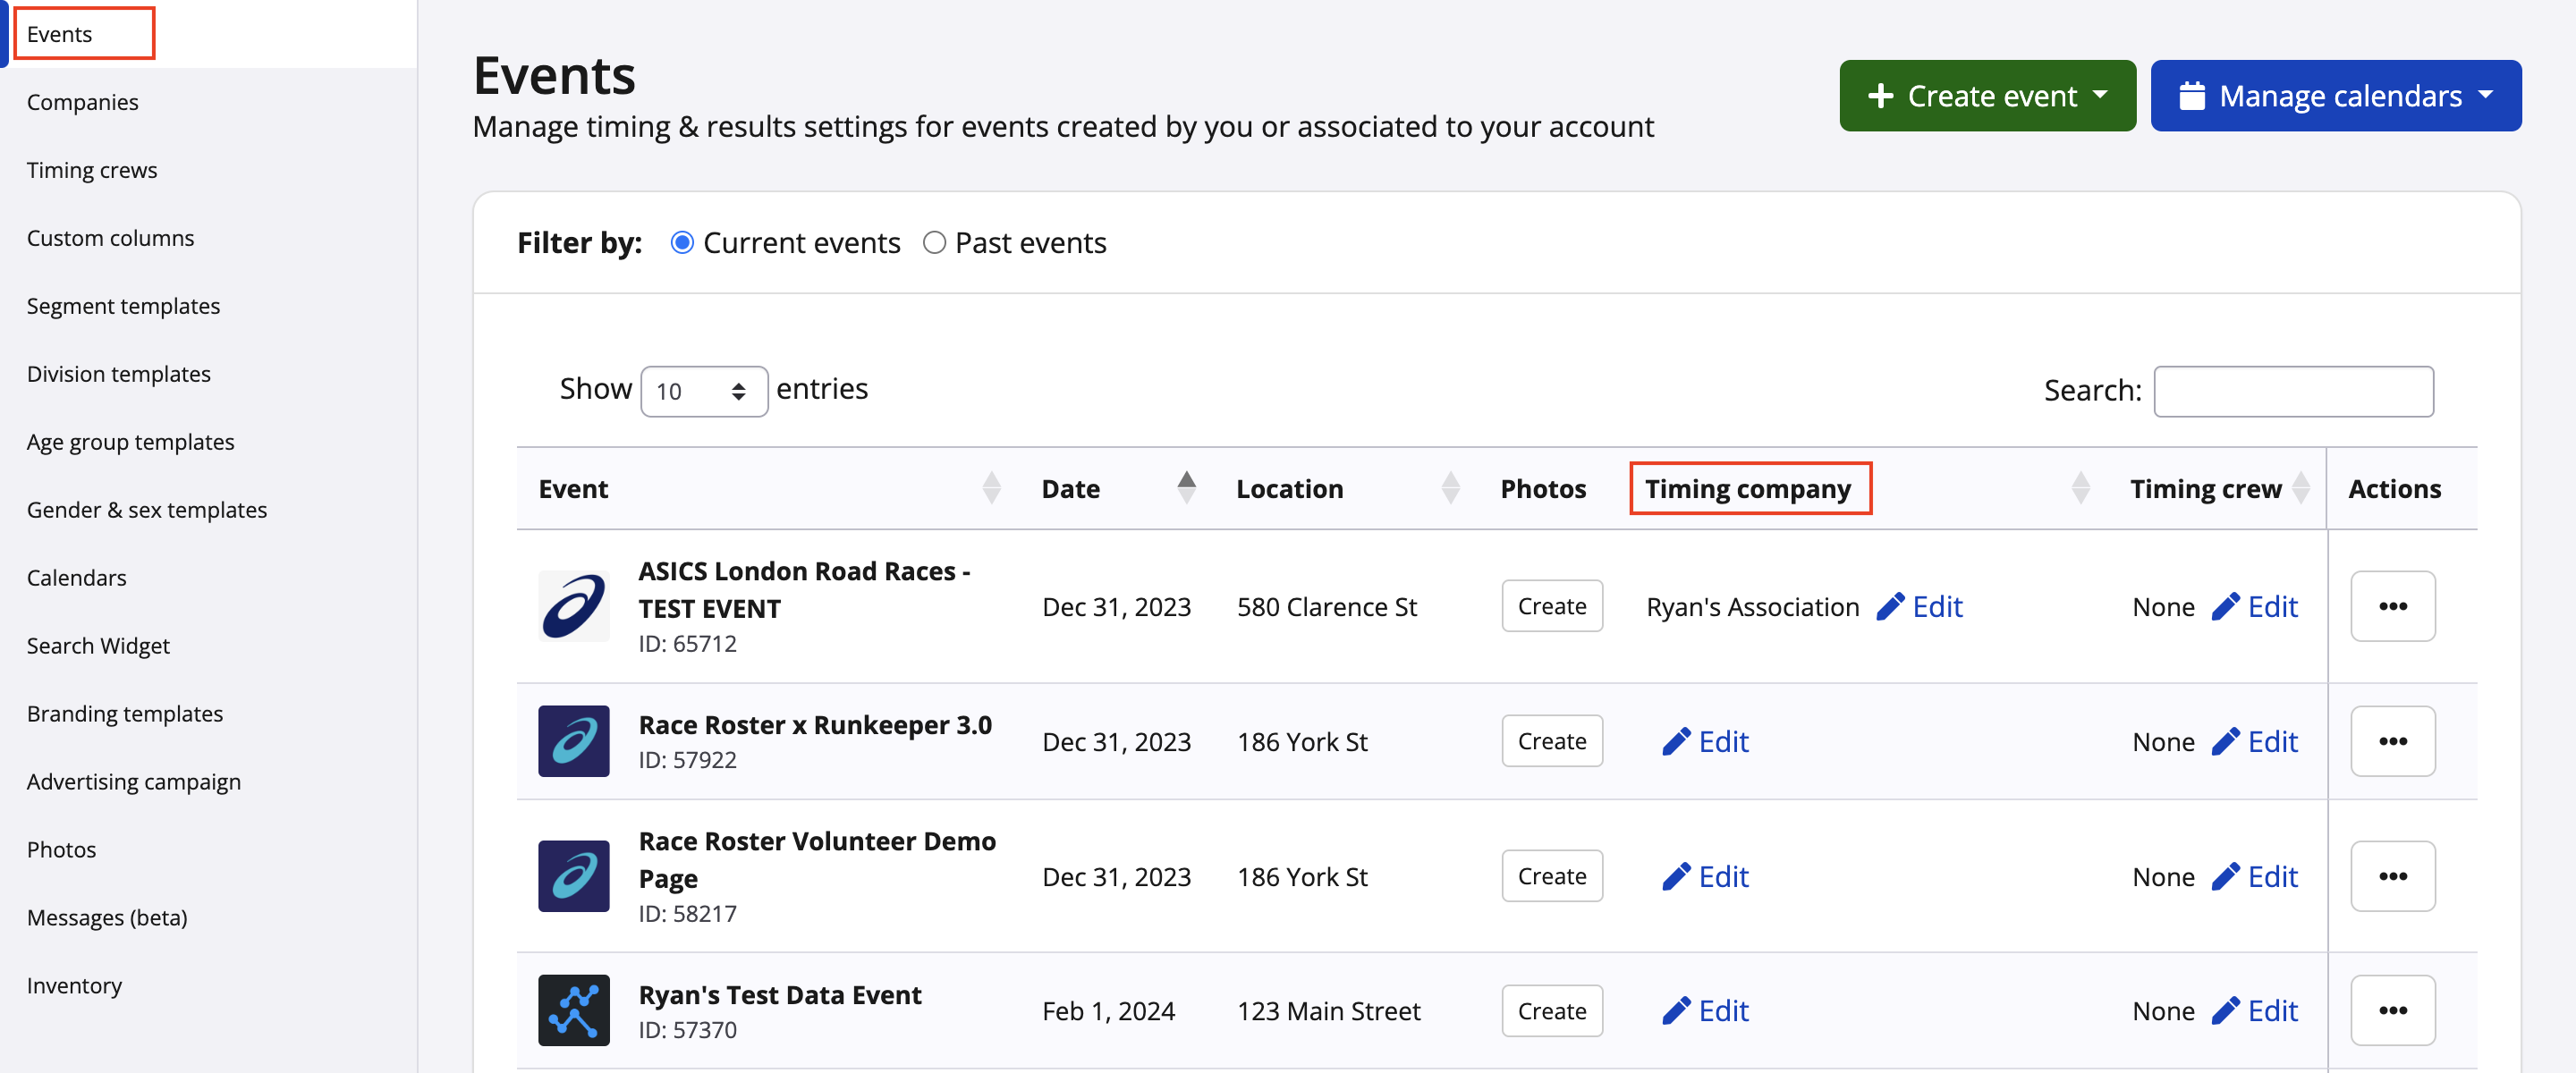Edit Ryan's Association timing company
This screenshot has height=1073, width=2576.
click(x=1920, y=606)
